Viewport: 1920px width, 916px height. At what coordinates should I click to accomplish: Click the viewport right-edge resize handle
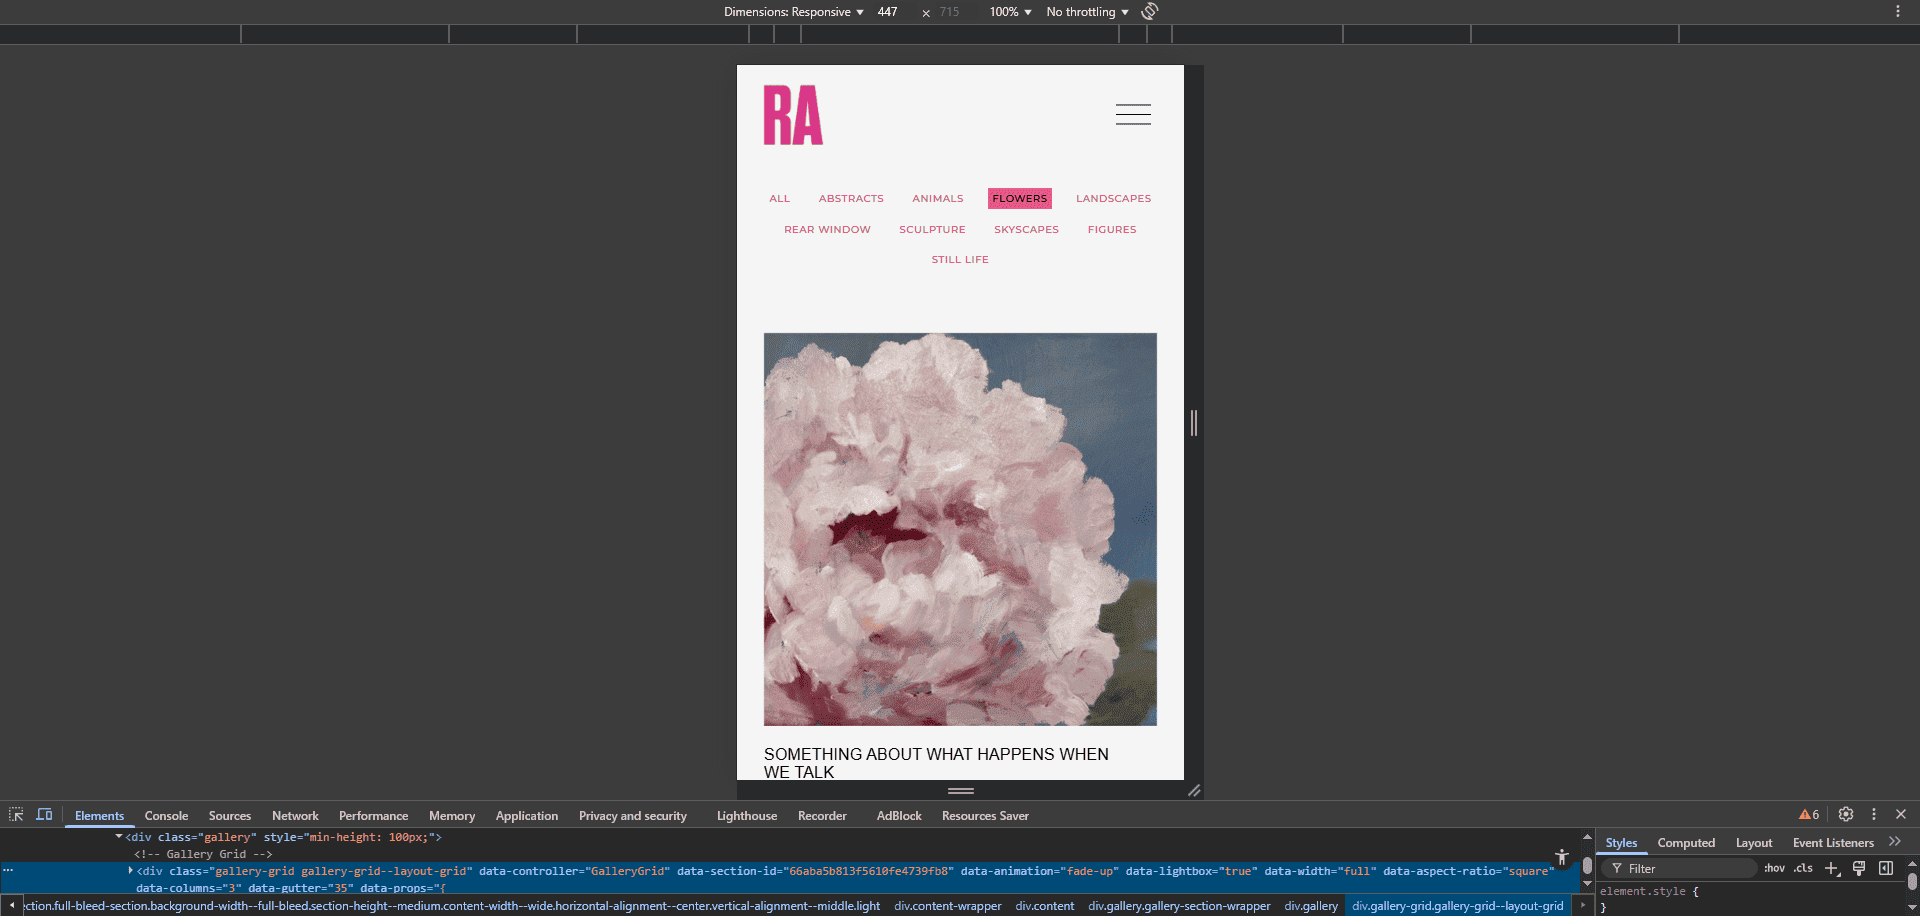[1194, 423]
